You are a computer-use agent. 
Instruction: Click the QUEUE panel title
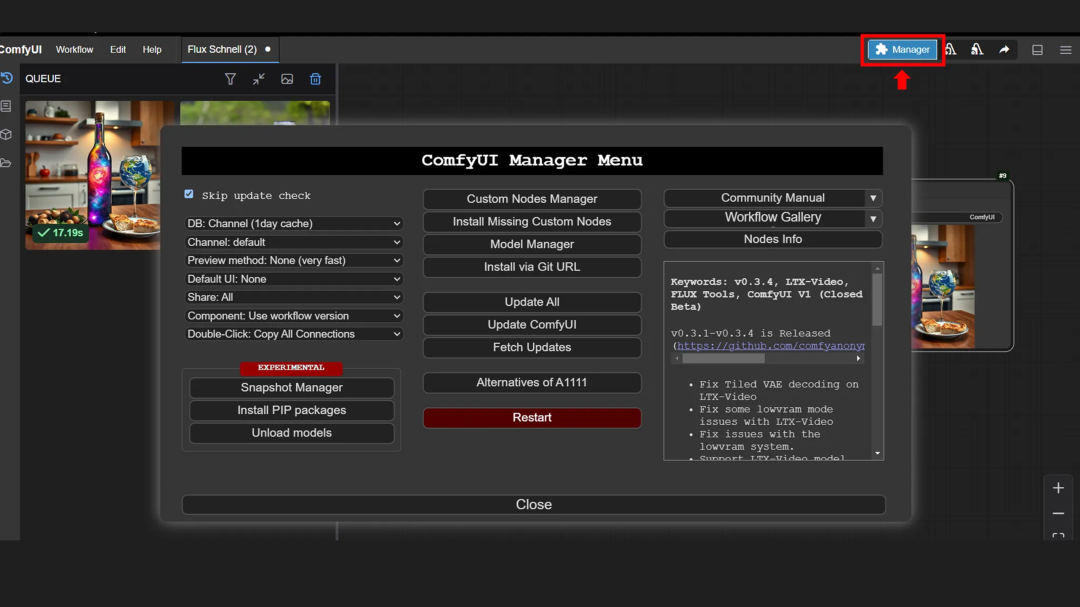[x=43, y=79]
